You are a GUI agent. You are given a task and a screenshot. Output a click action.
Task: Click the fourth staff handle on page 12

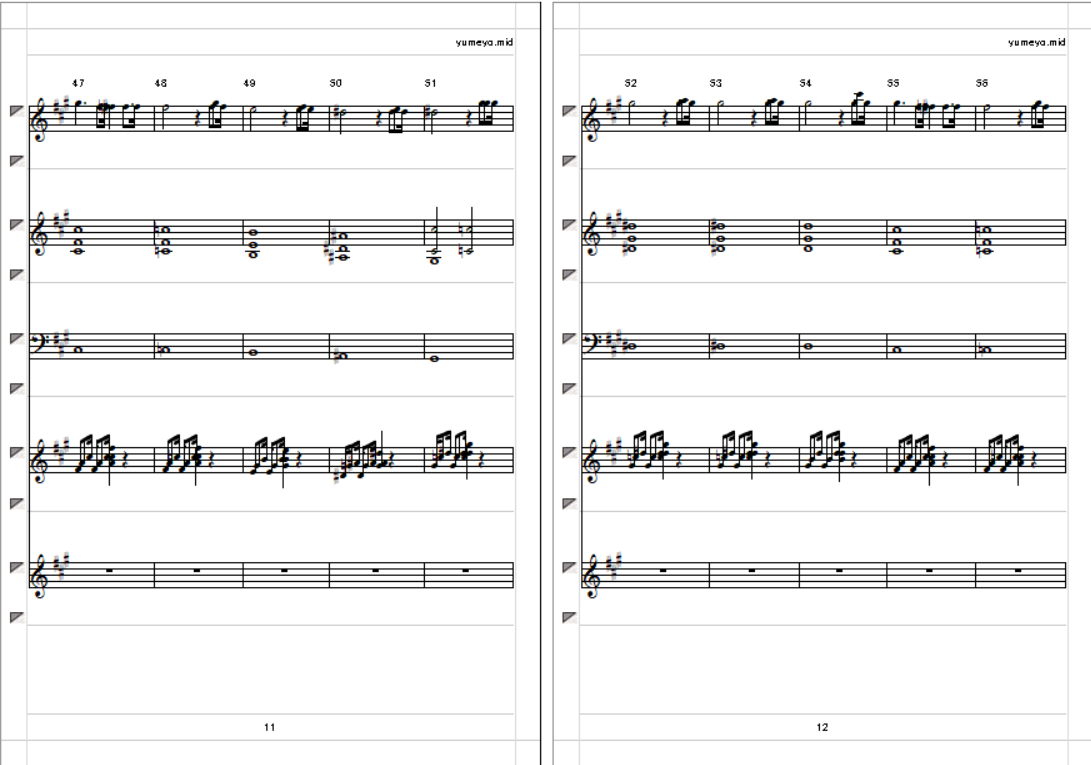(569, 452)
